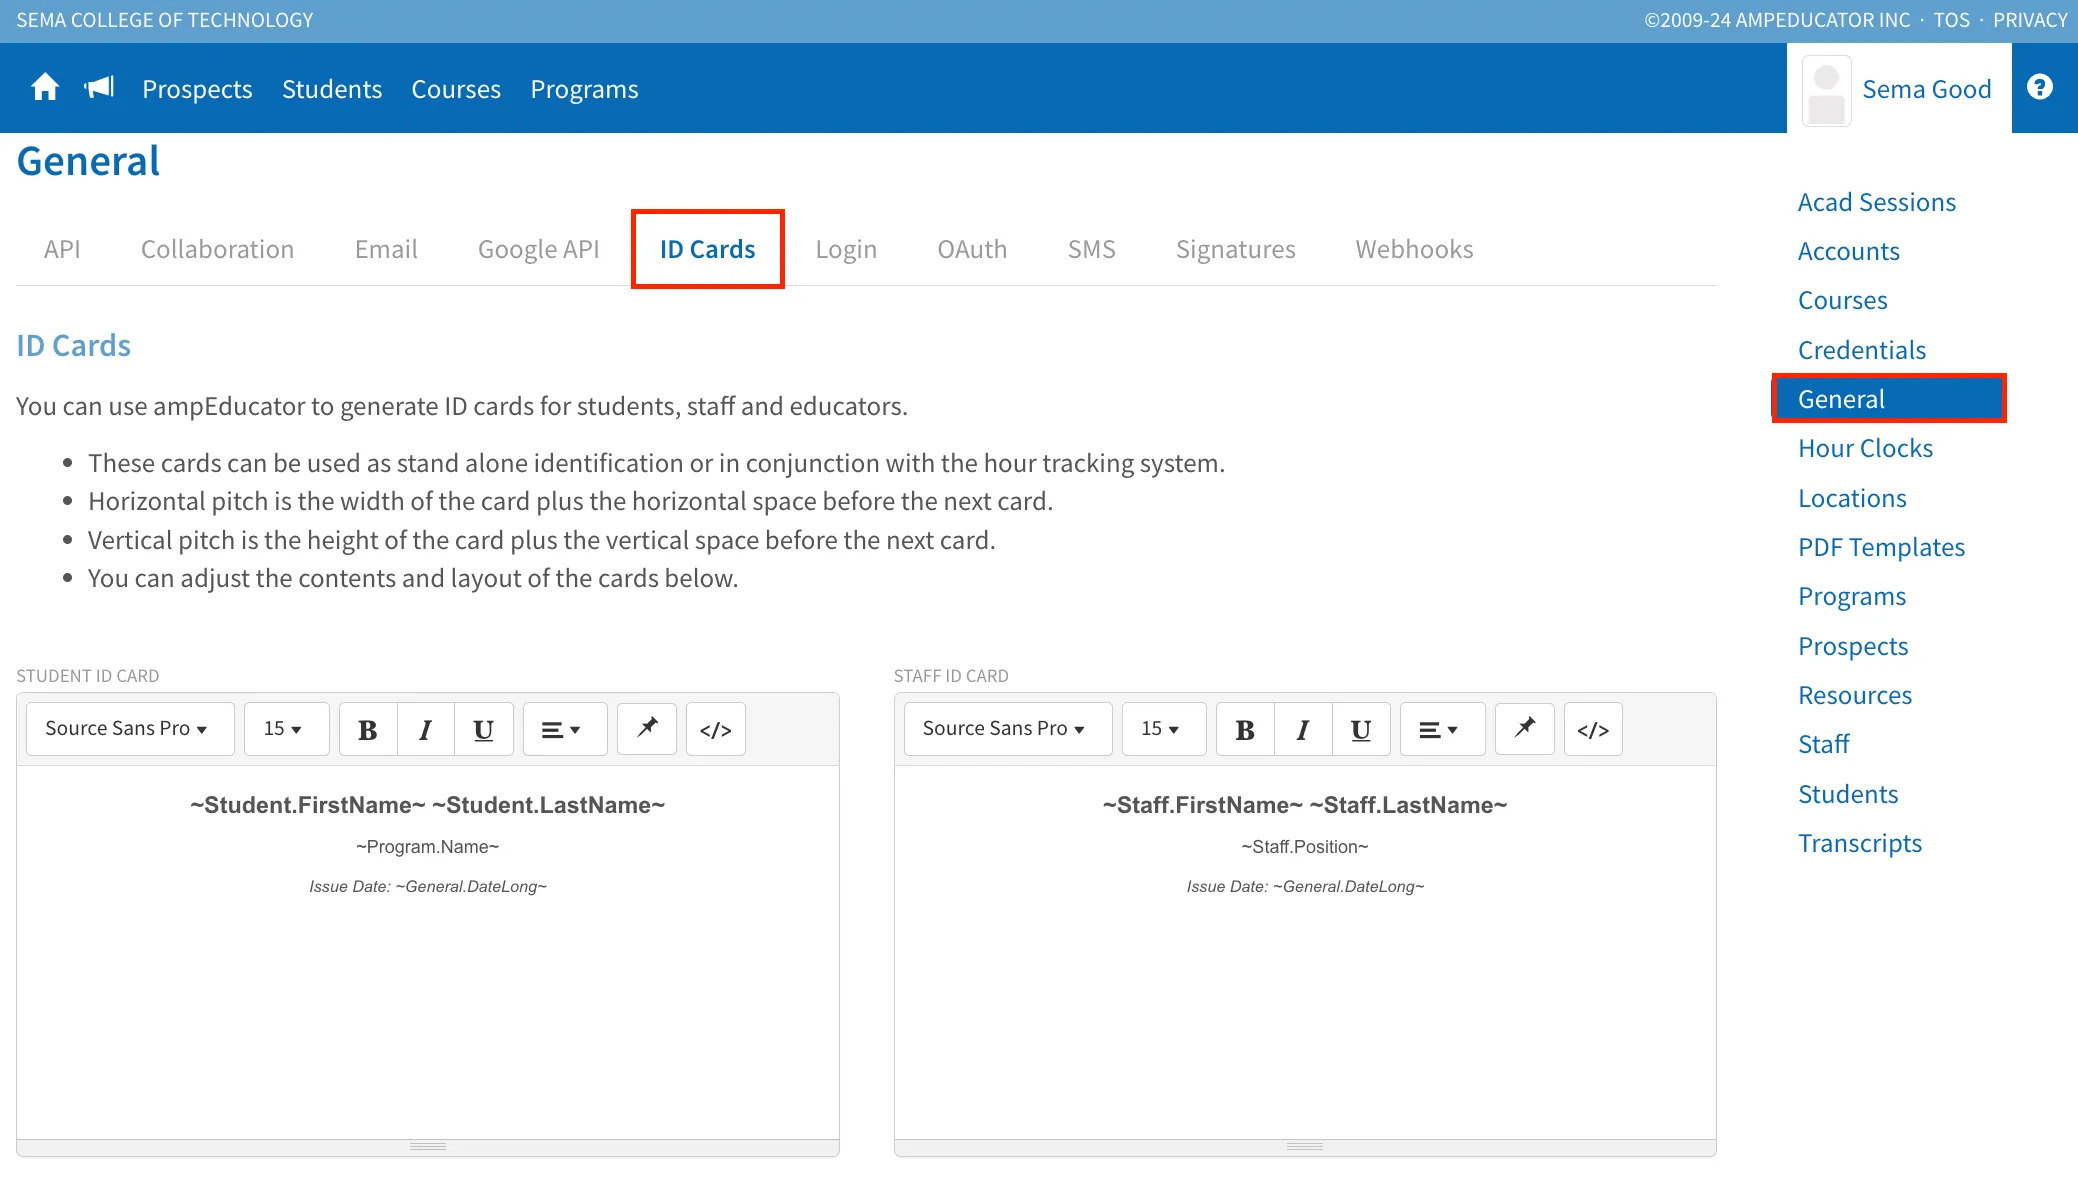Switch to the Login tab

[846, 249]
